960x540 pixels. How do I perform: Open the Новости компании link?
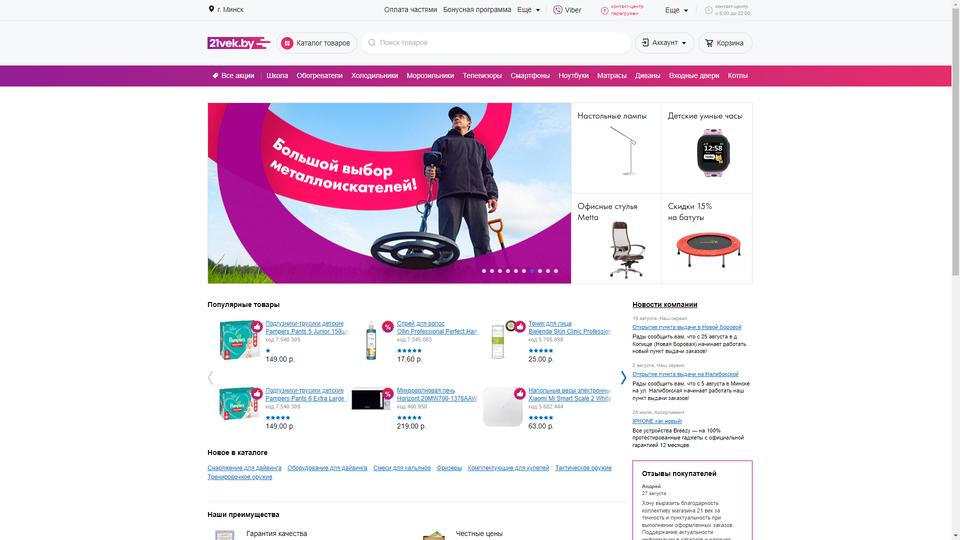pos(664,304)
